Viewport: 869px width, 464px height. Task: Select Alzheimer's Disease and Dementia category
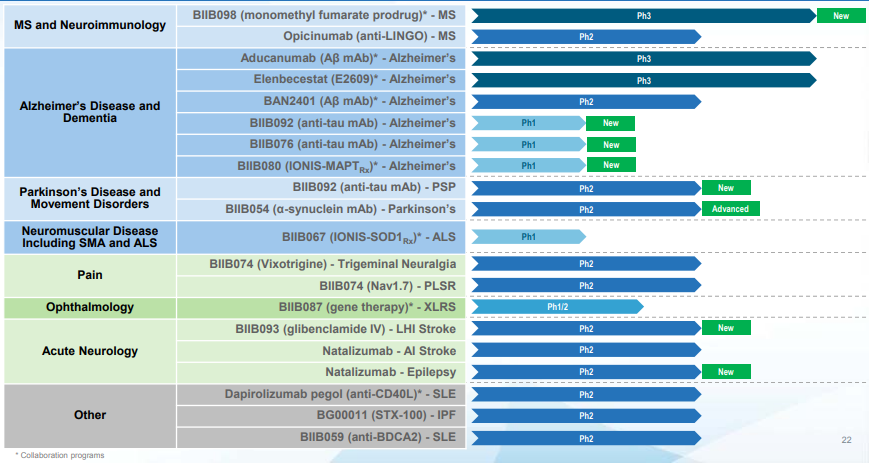(90, 112)
